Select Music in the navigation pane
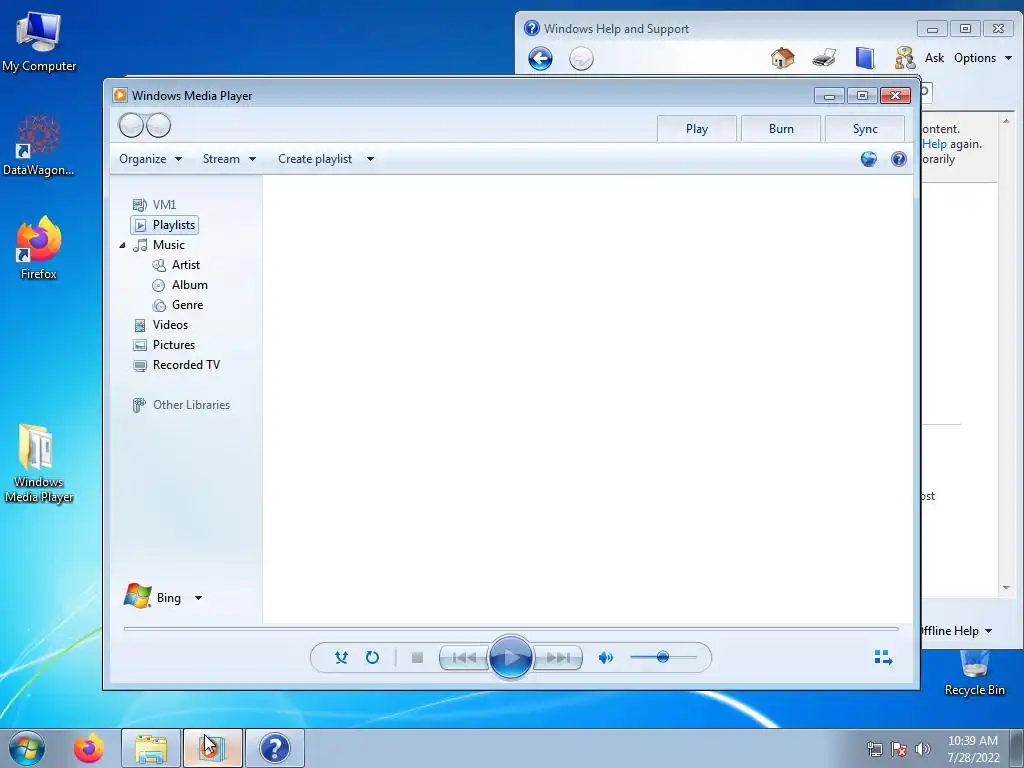Viewport: 1024px width, 768px height. click(x=159, y=245)
